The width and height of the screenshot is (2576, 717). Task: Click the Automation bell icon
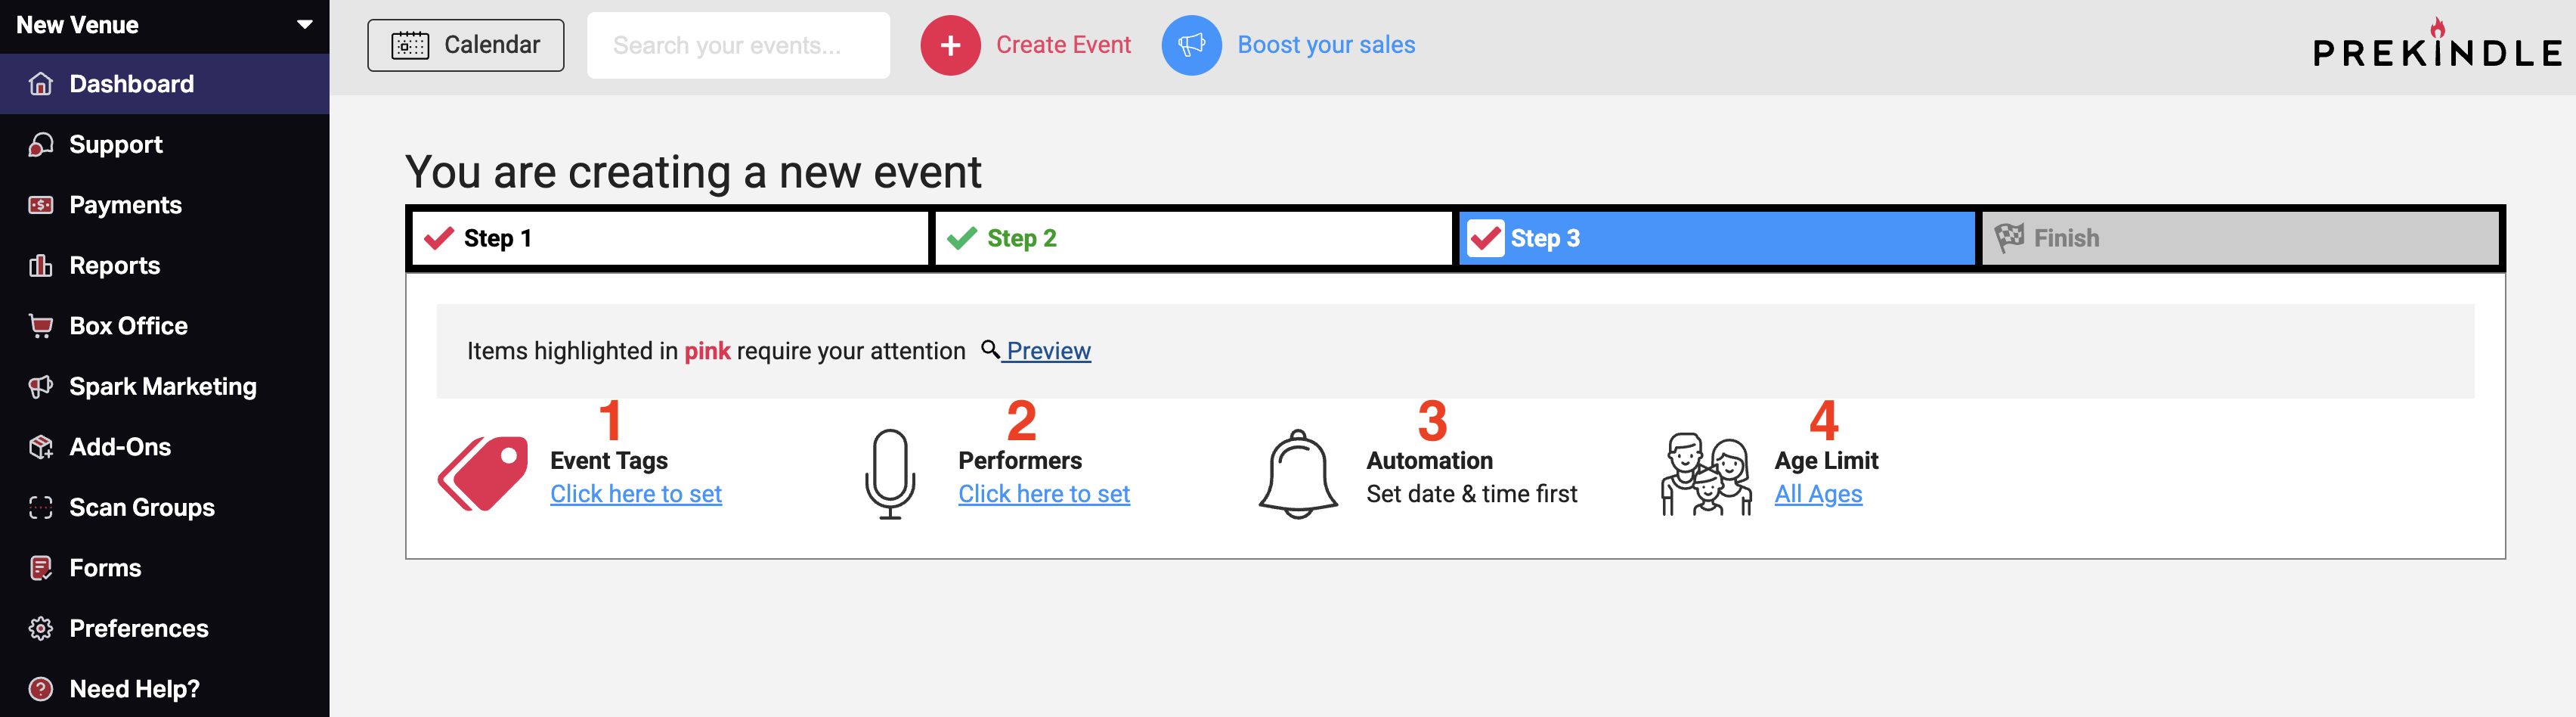pyautogui.click(x=1298, y=474)
